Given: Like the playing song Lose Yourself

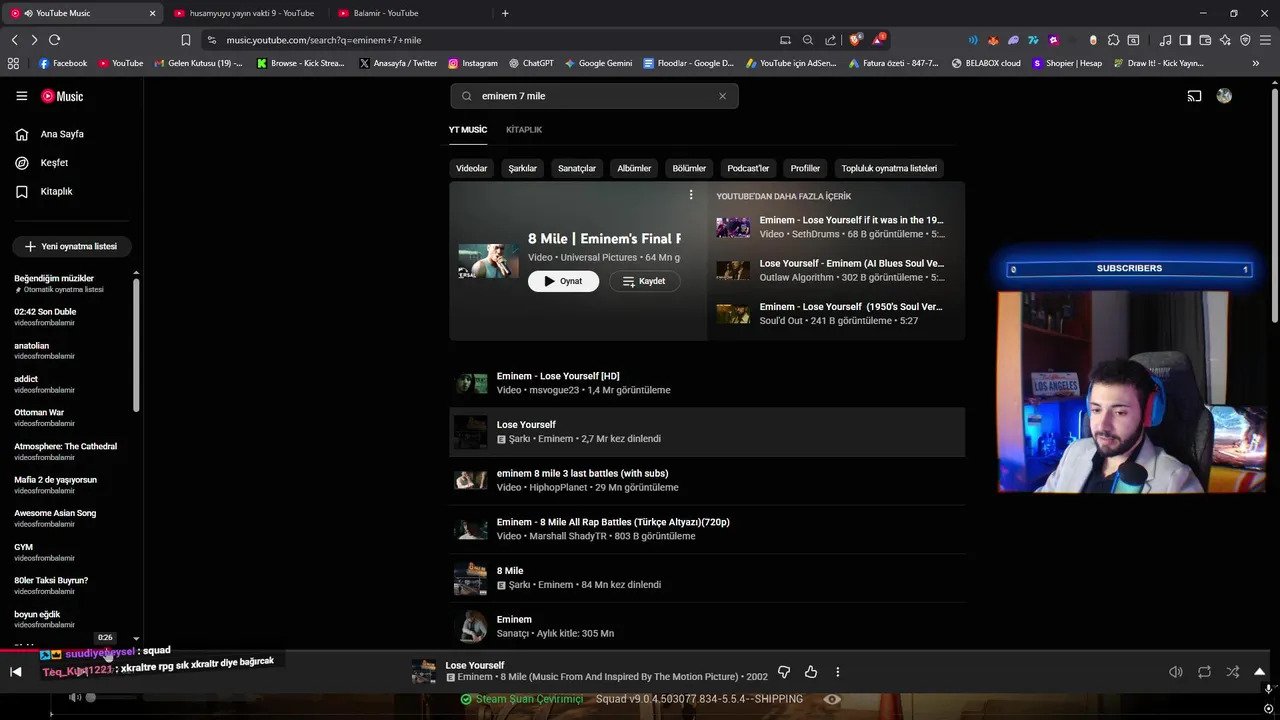Looking at the screenshot, I should tap(811, 672).
